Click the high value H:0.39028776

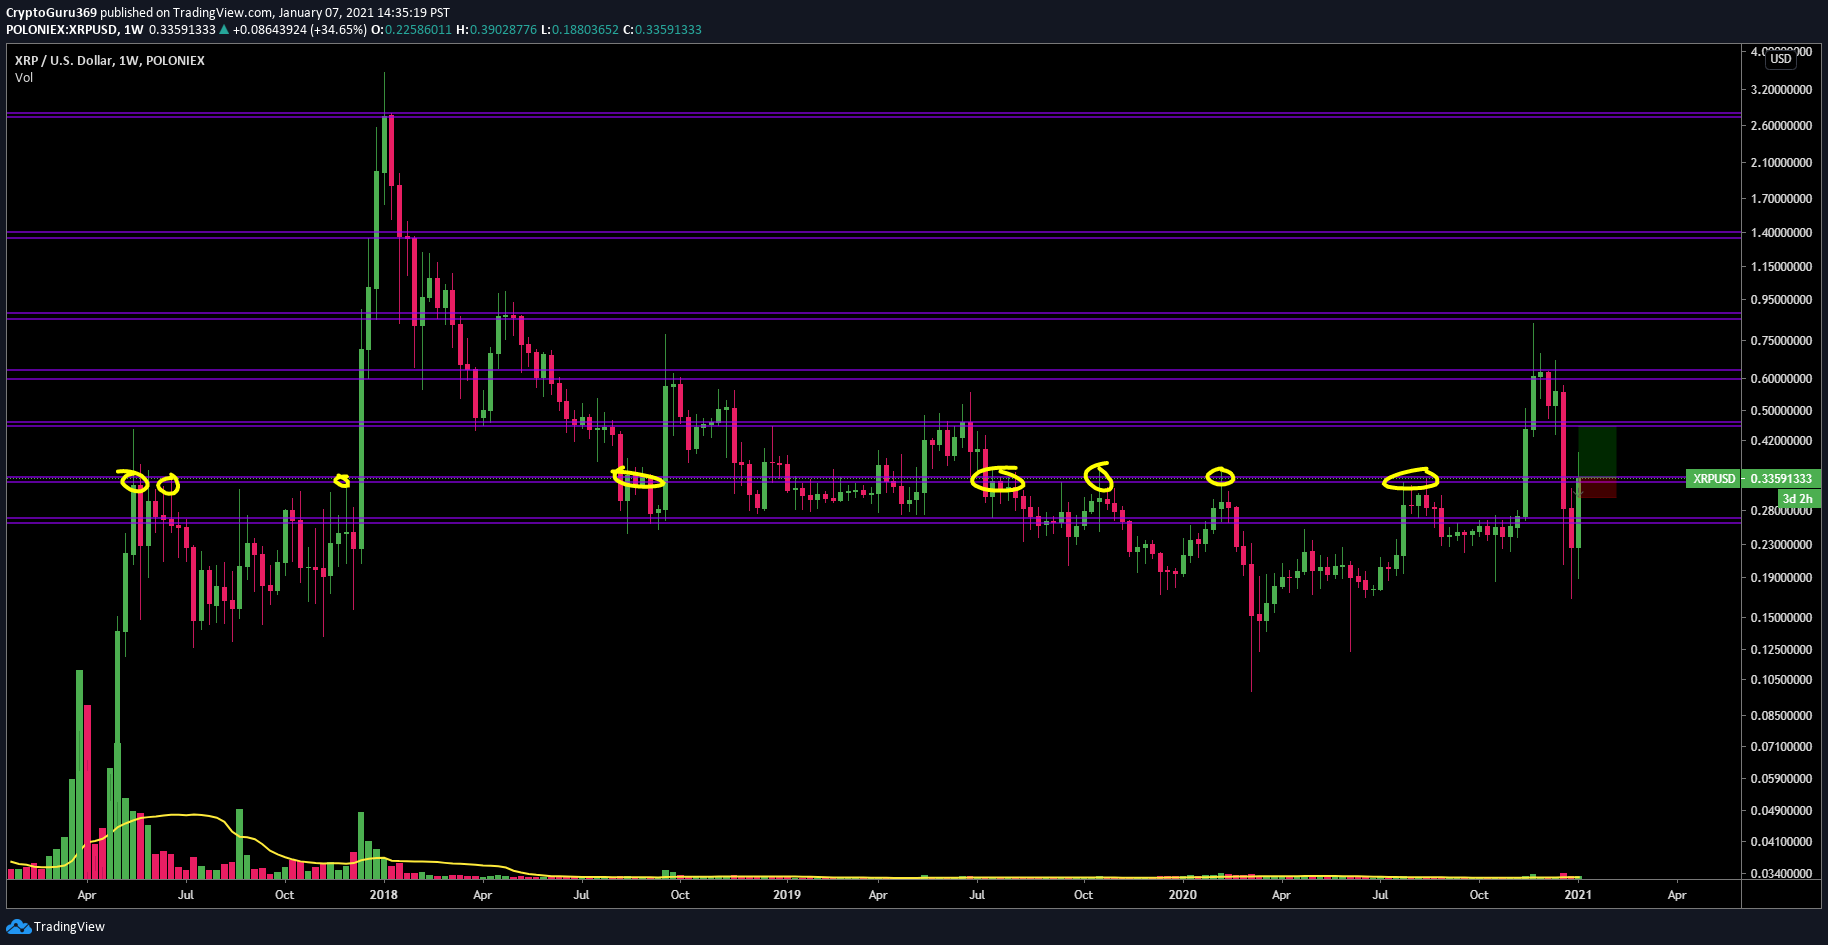496,30
